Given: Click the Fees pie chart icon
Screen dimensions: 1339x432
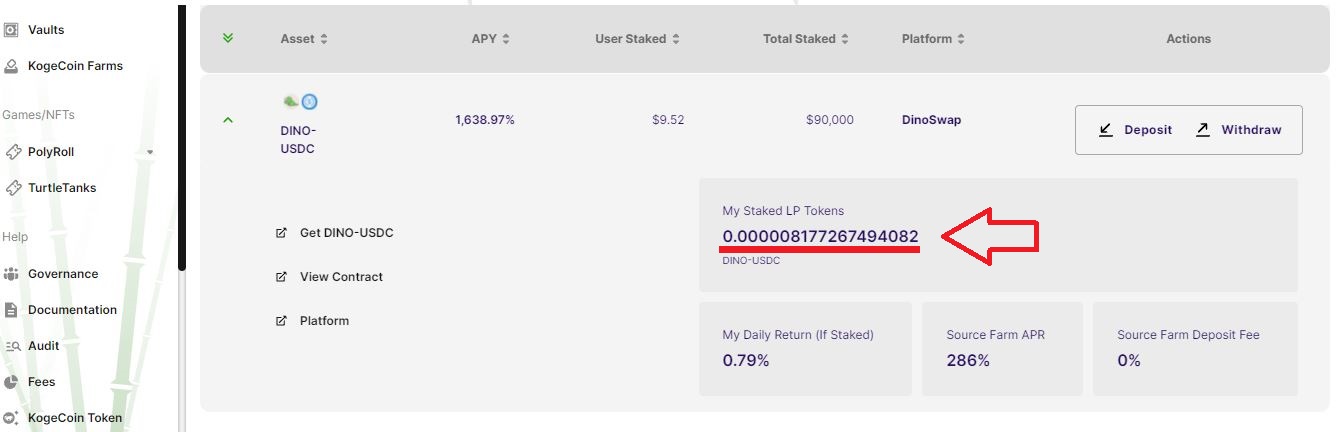Looking at the screenshot, I should 11,382.
